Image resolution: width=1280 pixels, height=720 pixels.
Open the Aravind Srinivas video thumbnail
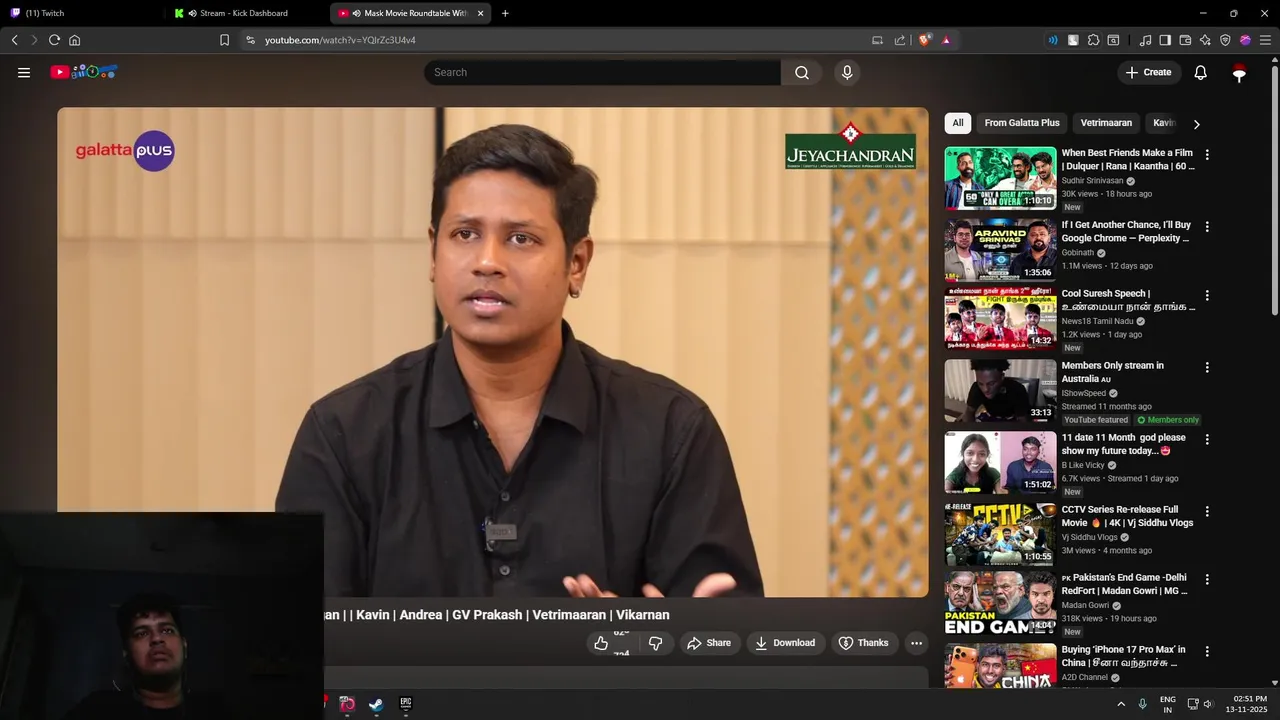point(1000,250)
